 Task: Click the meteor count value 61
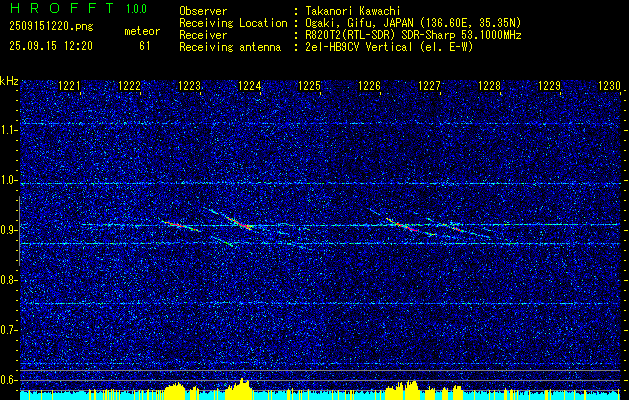click(x=145, y=46)
